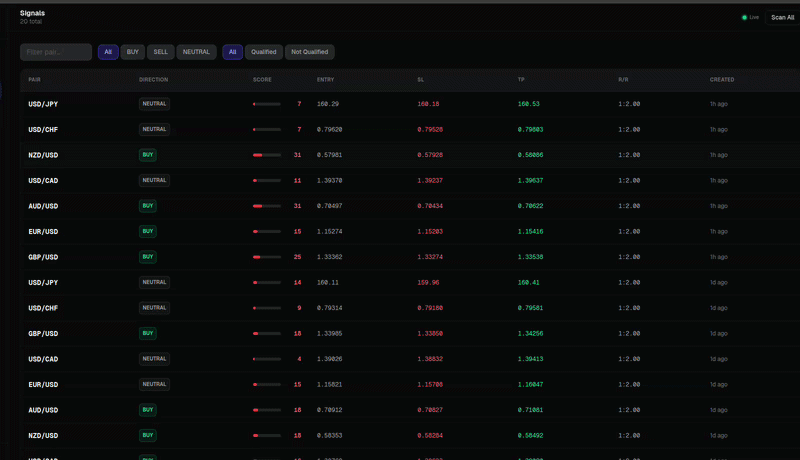
Task: Open USD/JPY pair with entry 160.29
Action: (43, 104)
